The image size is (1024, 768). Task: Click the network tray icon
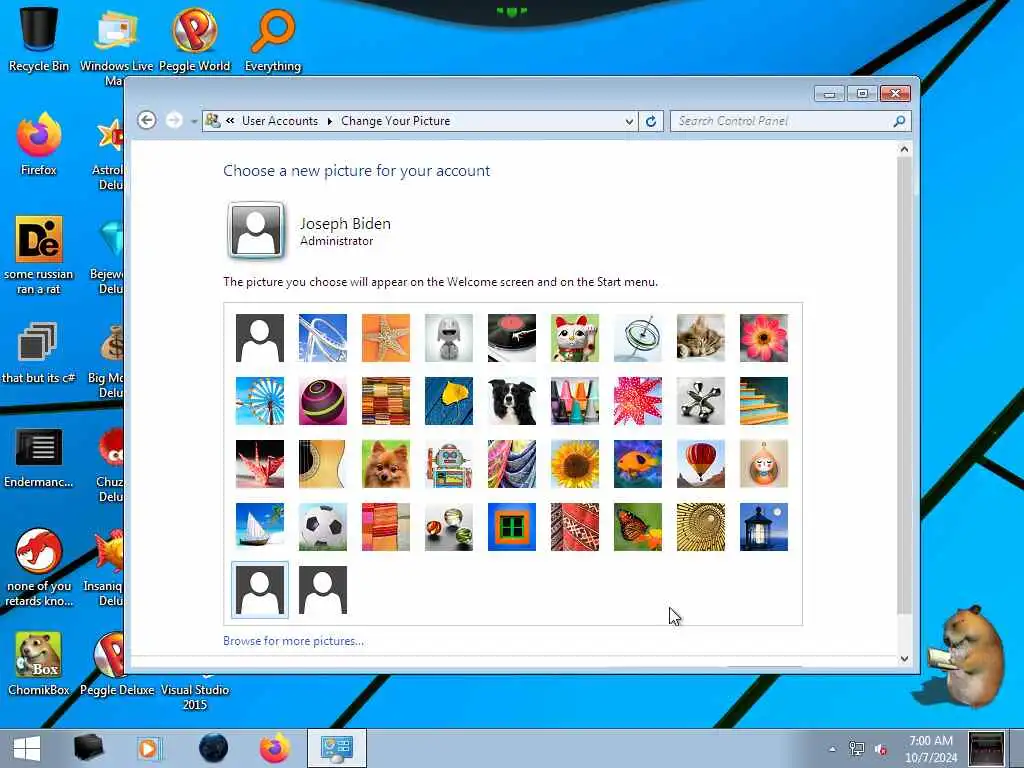pos(856,749)
